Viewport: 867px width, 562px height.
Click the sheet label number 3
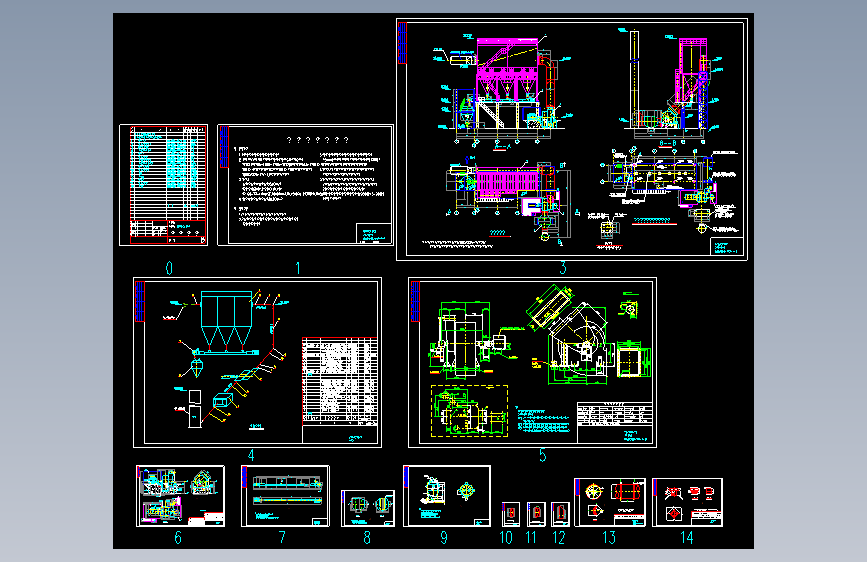(x=563, y=268)
